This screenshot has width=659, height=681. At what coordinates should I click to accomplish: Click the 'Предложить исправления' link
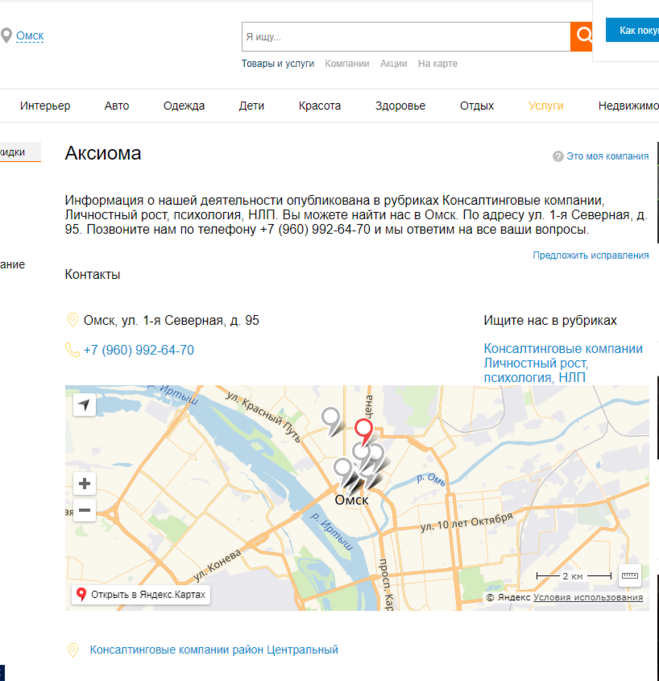point(590,255)
